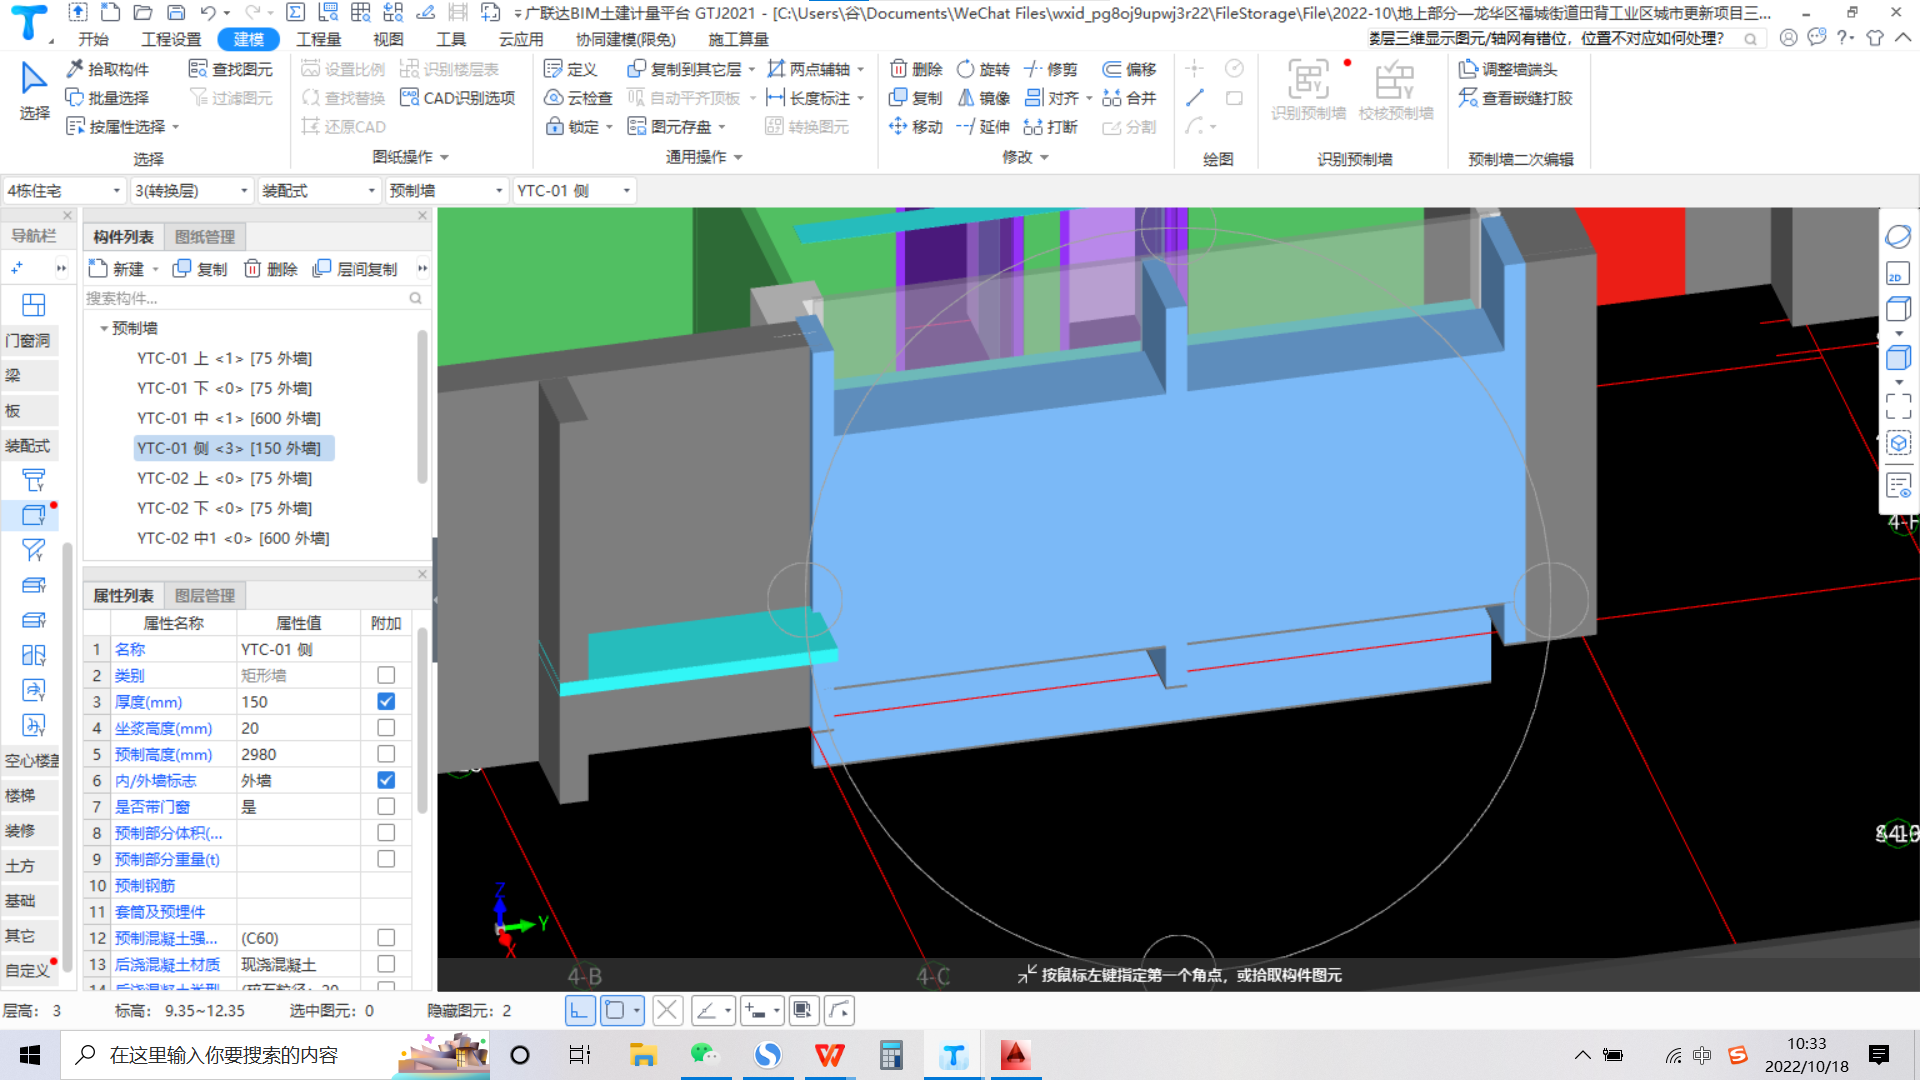The height and width of the screenshot is (1080, 1920).
Task: Click the draw line tool in 绘图
Action: (x=1195, y=98)
